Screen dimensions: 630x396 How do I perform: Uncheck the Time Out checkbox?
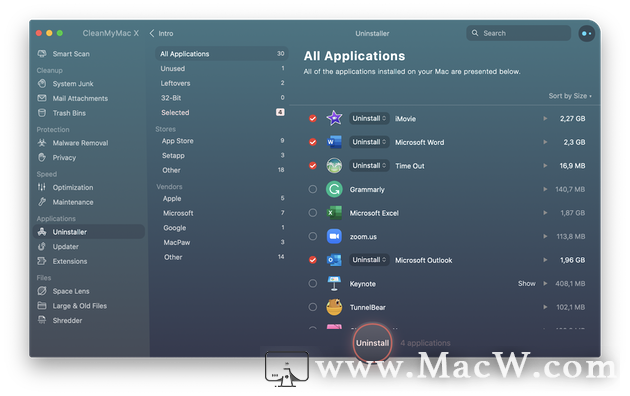click(313, 165)
